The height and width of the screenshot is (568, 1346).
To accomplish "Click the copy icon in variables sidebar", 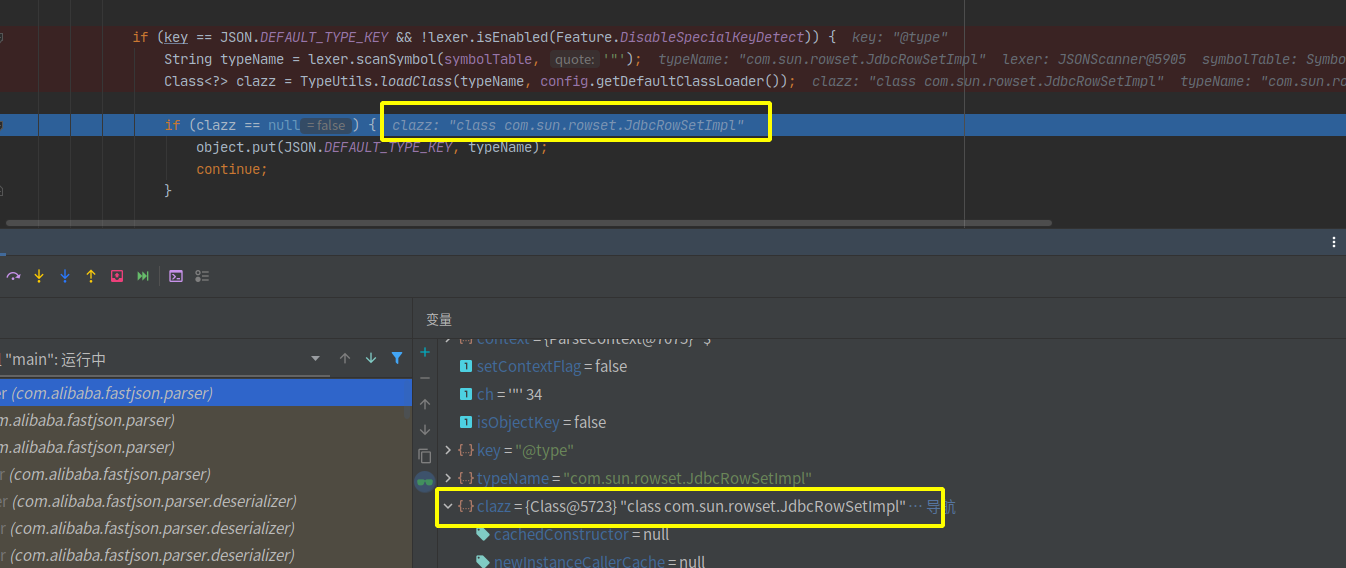I will click(x=425, y=455).
